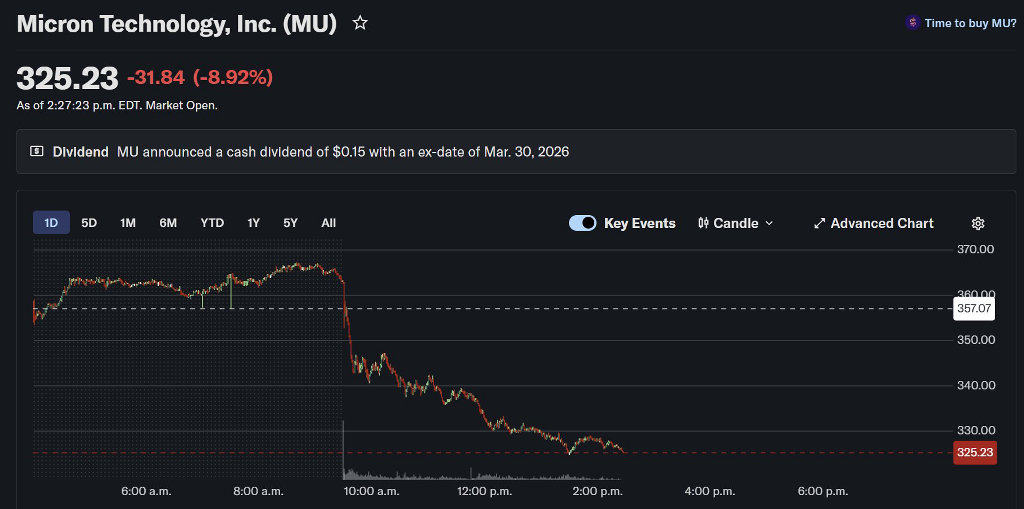
Task: Click the 357.07 previous close label
Action: [x=974, y=308]
